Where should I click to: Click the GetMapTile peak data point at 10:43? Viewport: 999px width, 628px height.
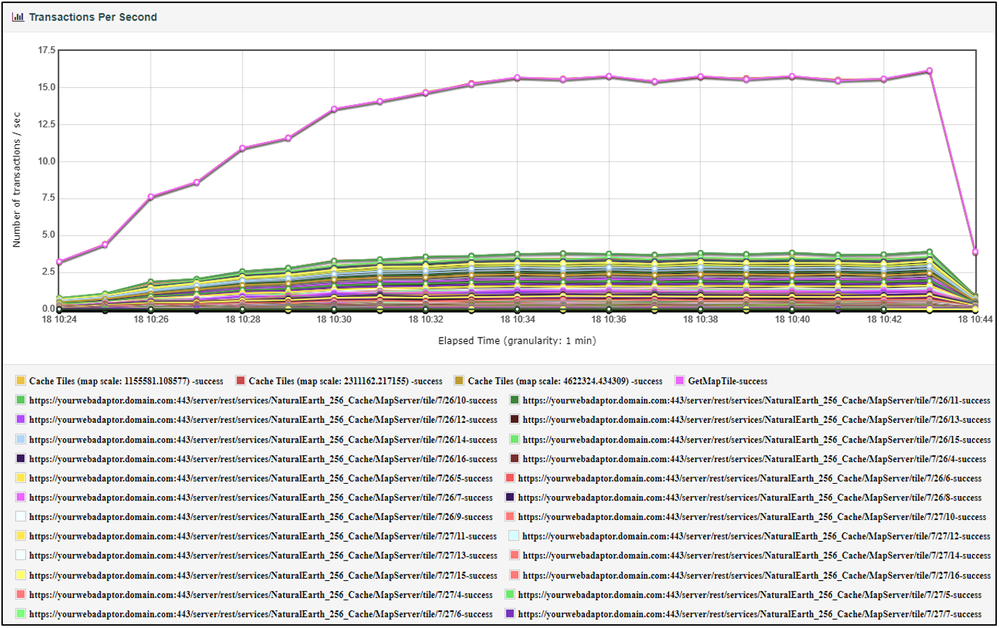point(930,71)
